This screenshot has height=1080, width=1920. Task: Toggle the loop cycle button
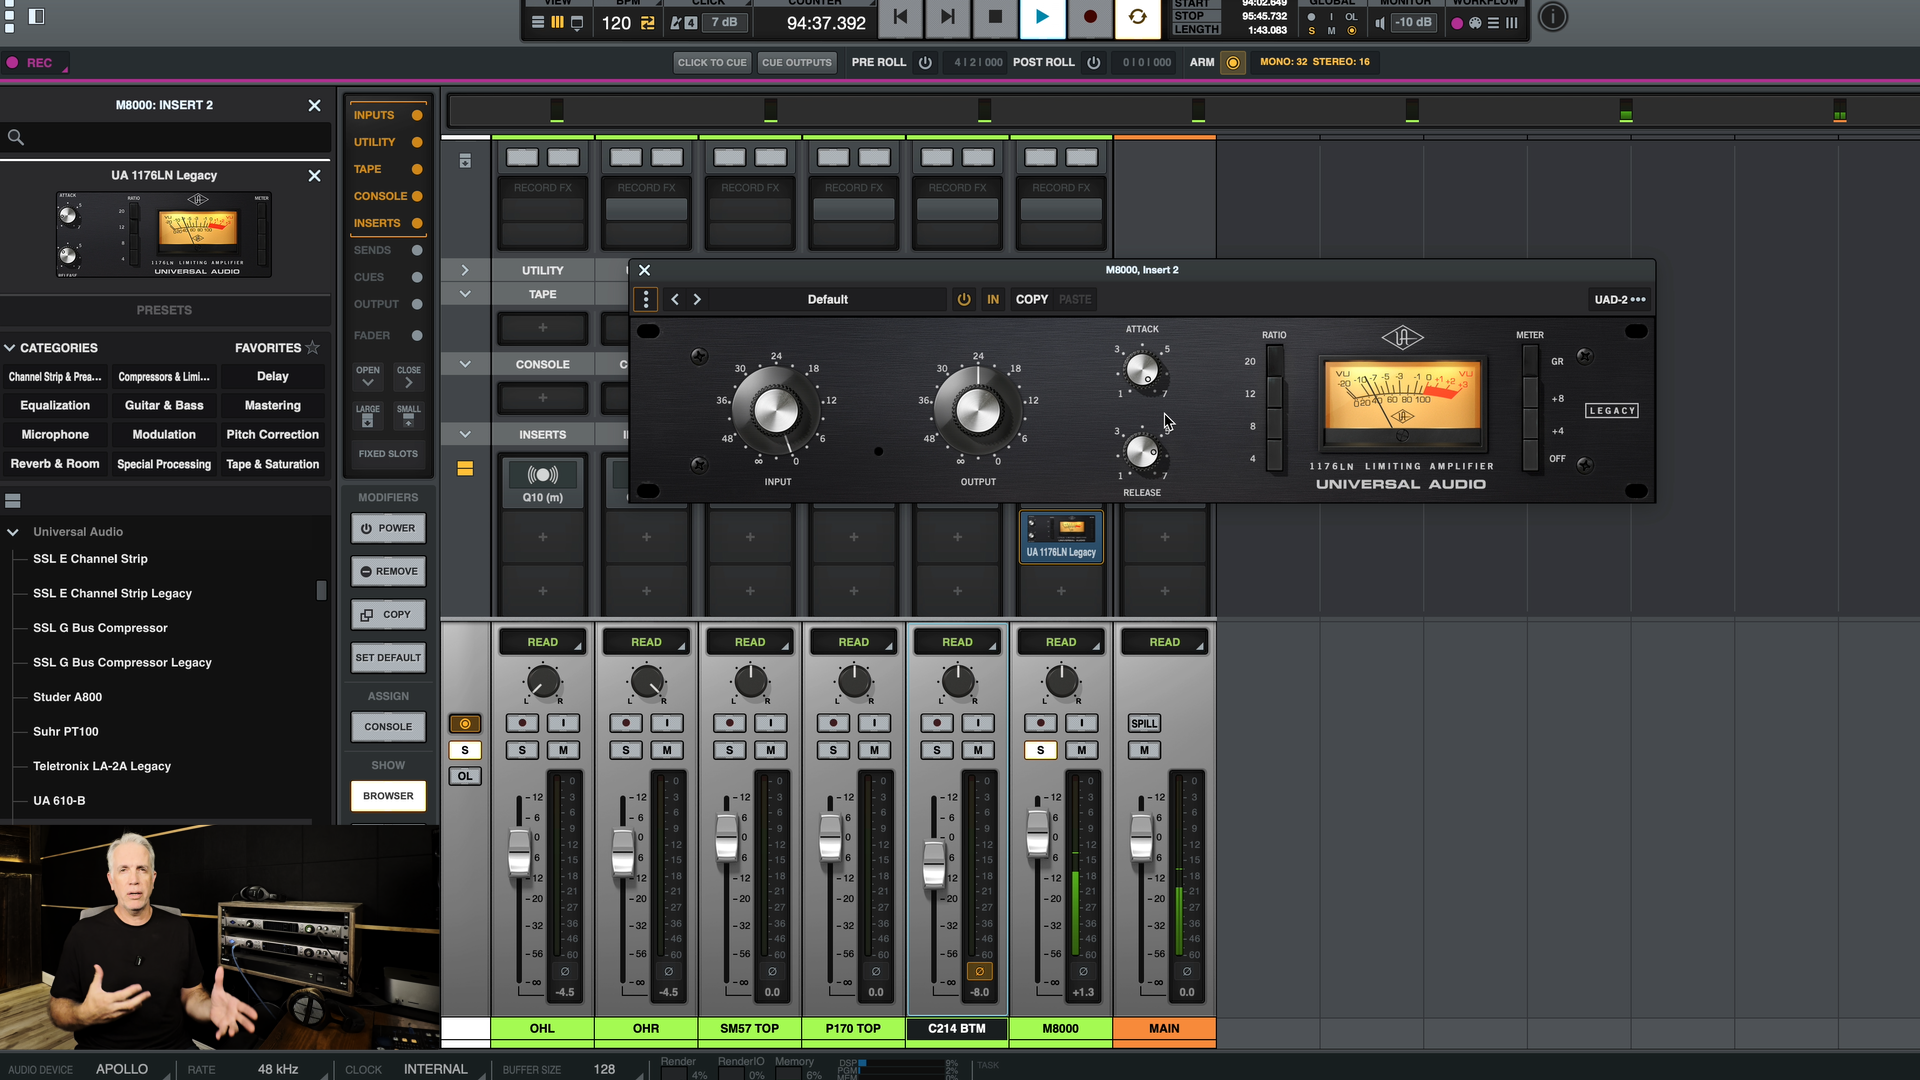1137,17
